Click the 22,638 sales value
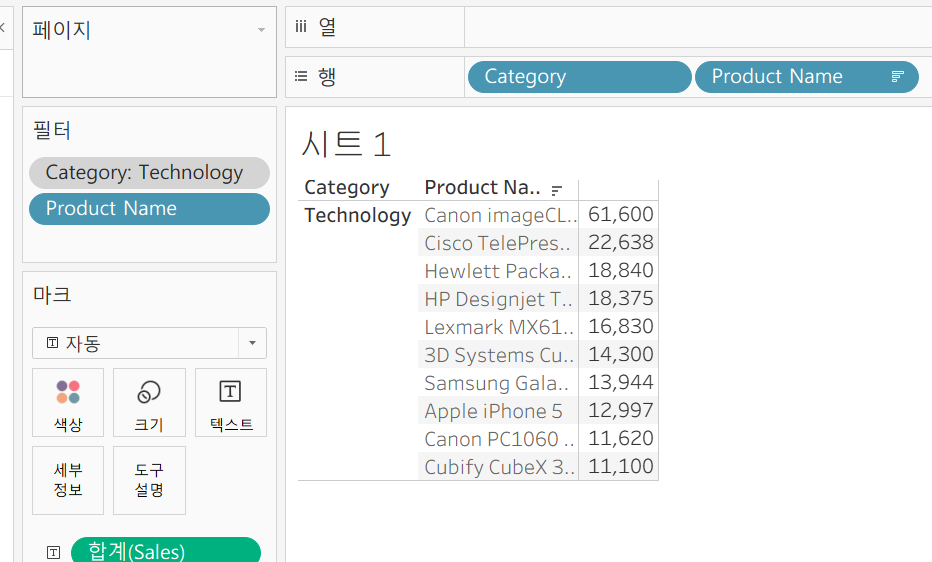Viewport: 932px width, 562px height. pos(621,242)
